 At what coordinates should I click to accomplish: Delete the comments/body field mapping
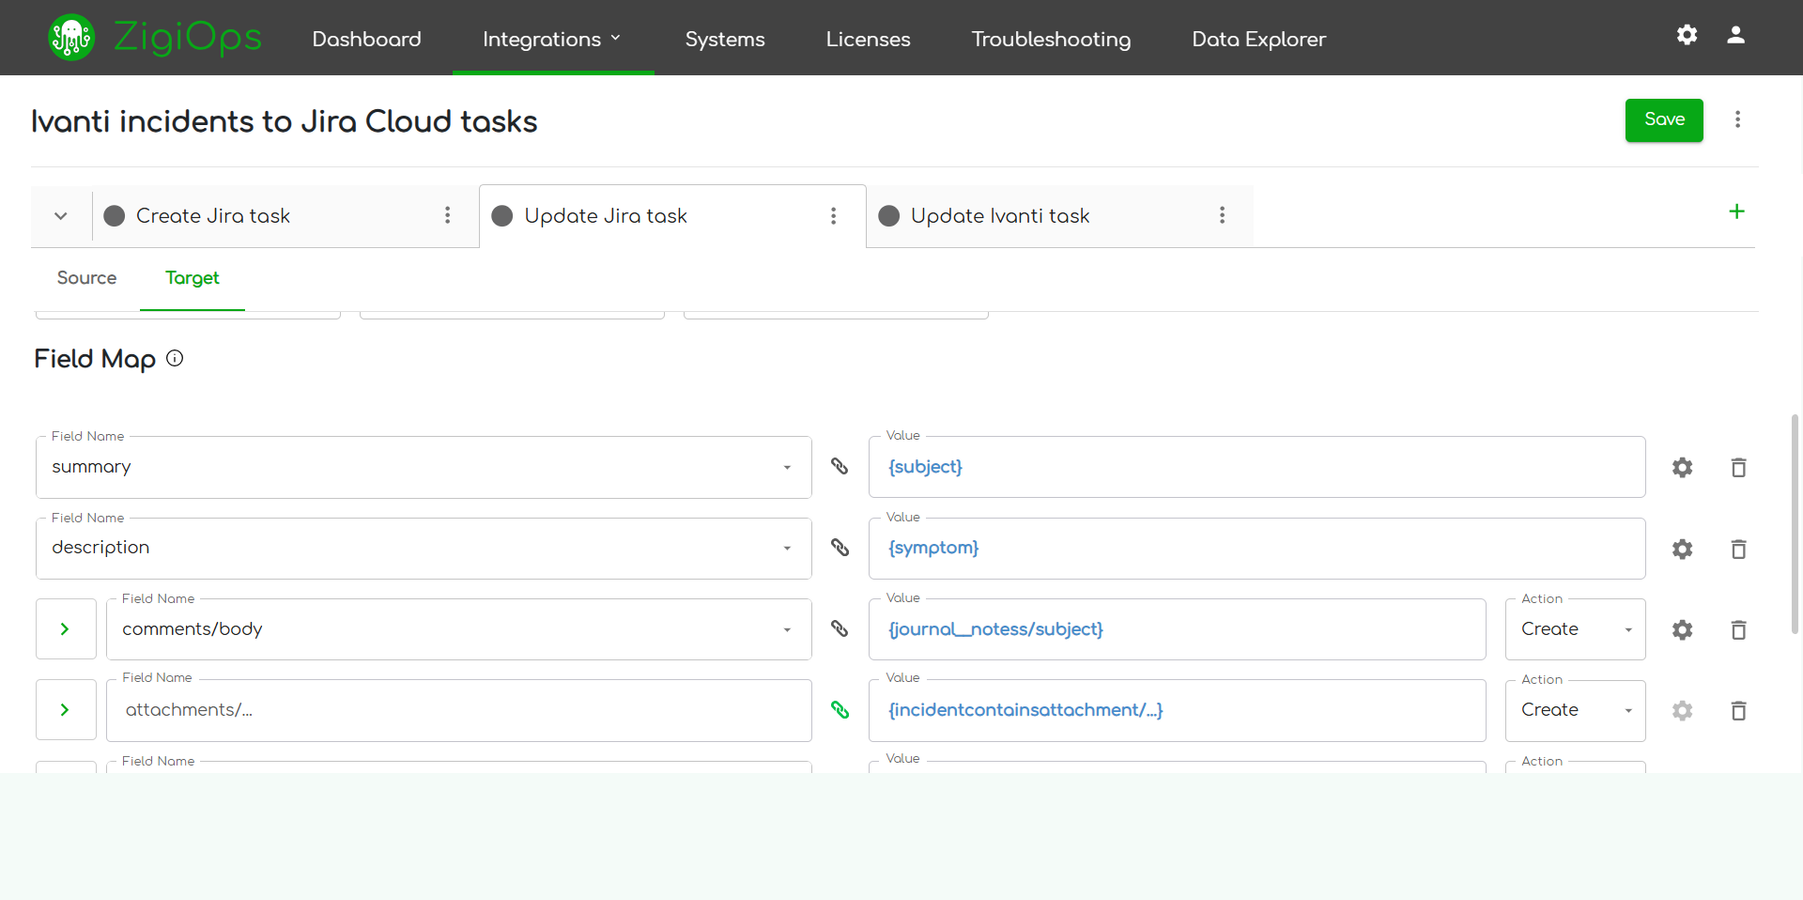point(1739,630)
